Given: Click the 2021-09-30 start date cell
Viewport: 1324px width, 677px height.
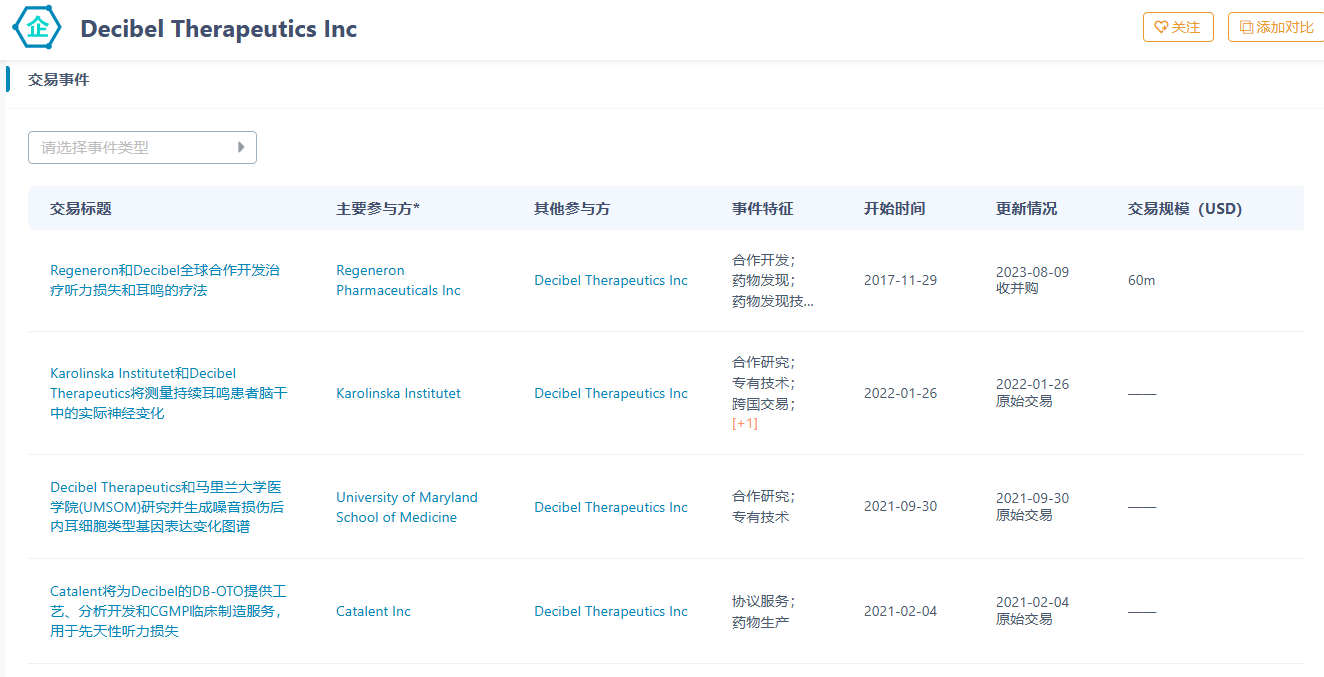Looking at the screenshot, I should pos(900,507).
